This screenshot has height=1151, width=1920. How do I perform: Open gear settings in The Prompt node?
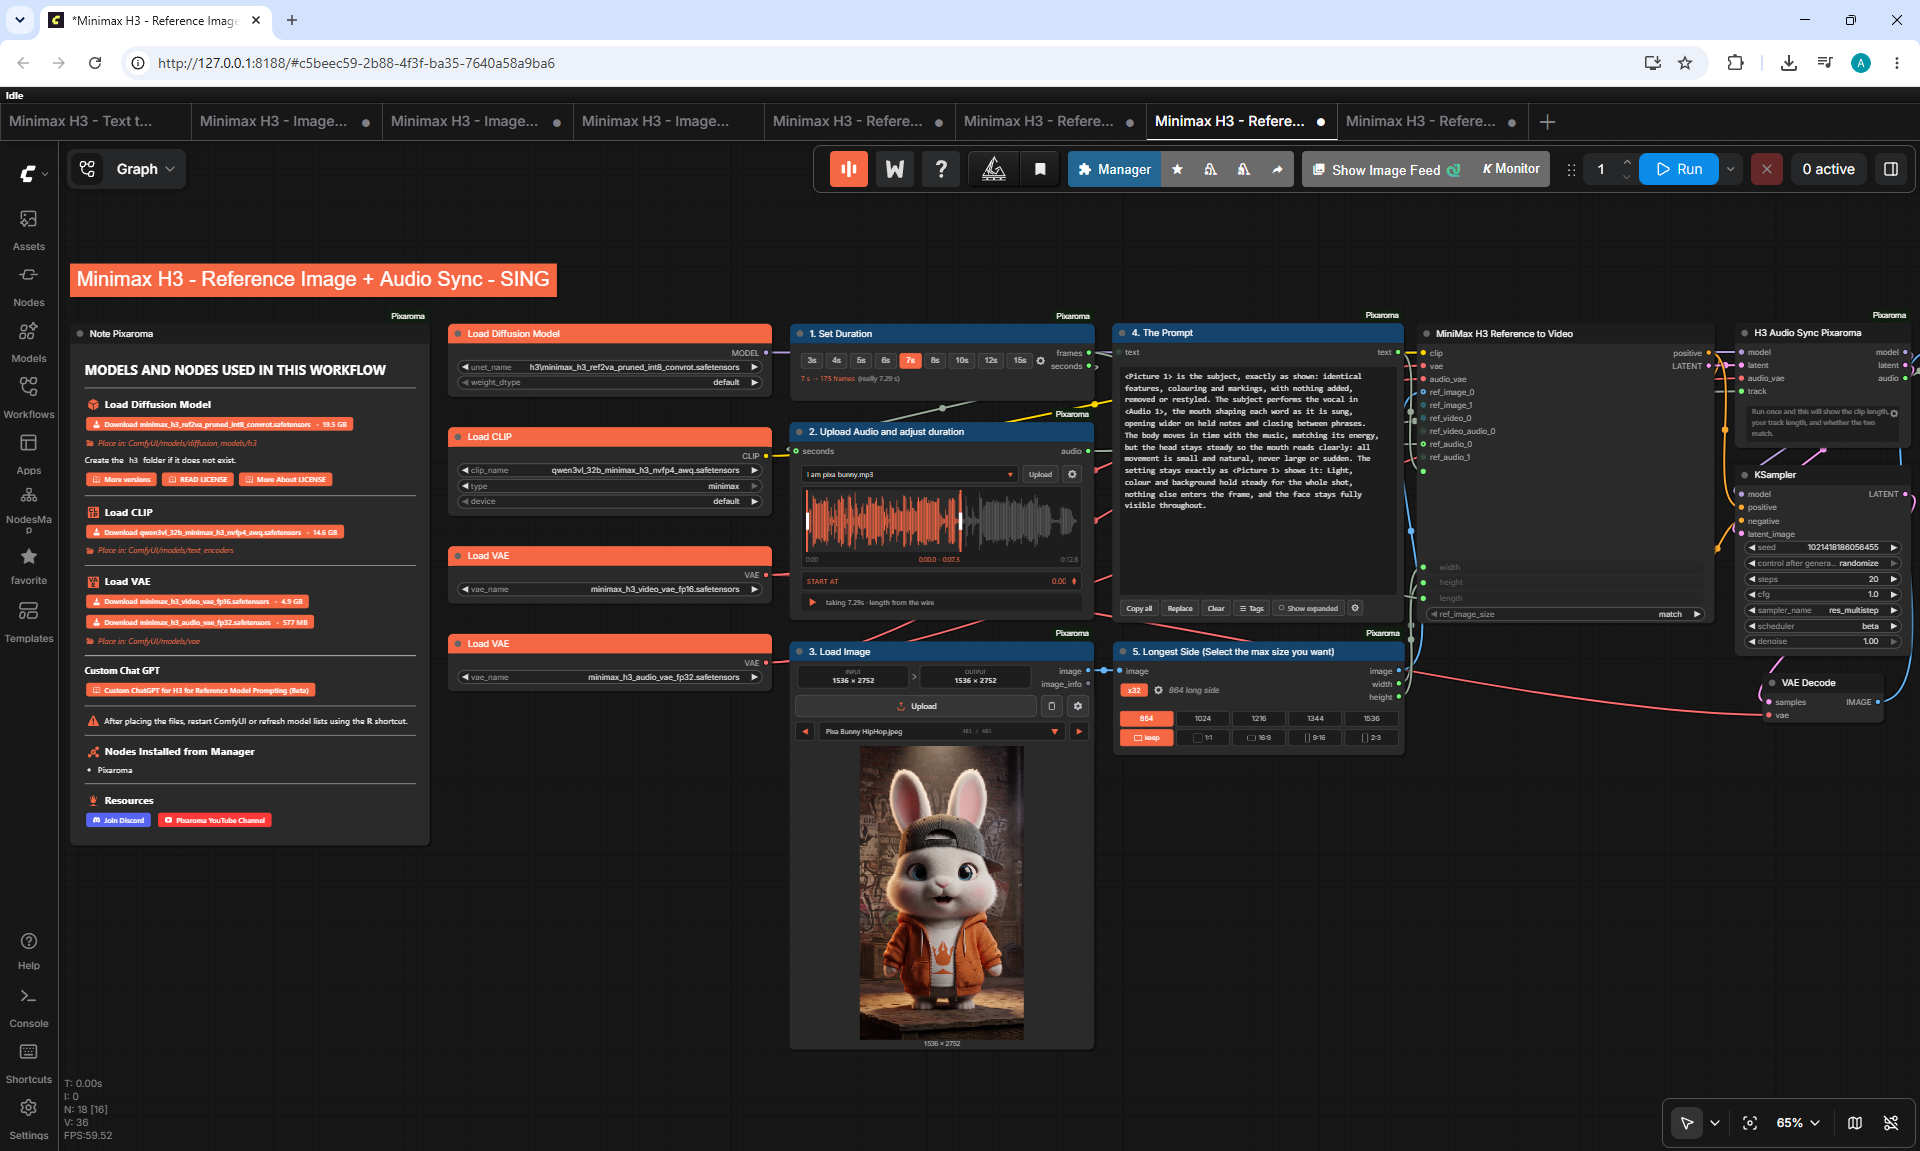[1355, 608]
